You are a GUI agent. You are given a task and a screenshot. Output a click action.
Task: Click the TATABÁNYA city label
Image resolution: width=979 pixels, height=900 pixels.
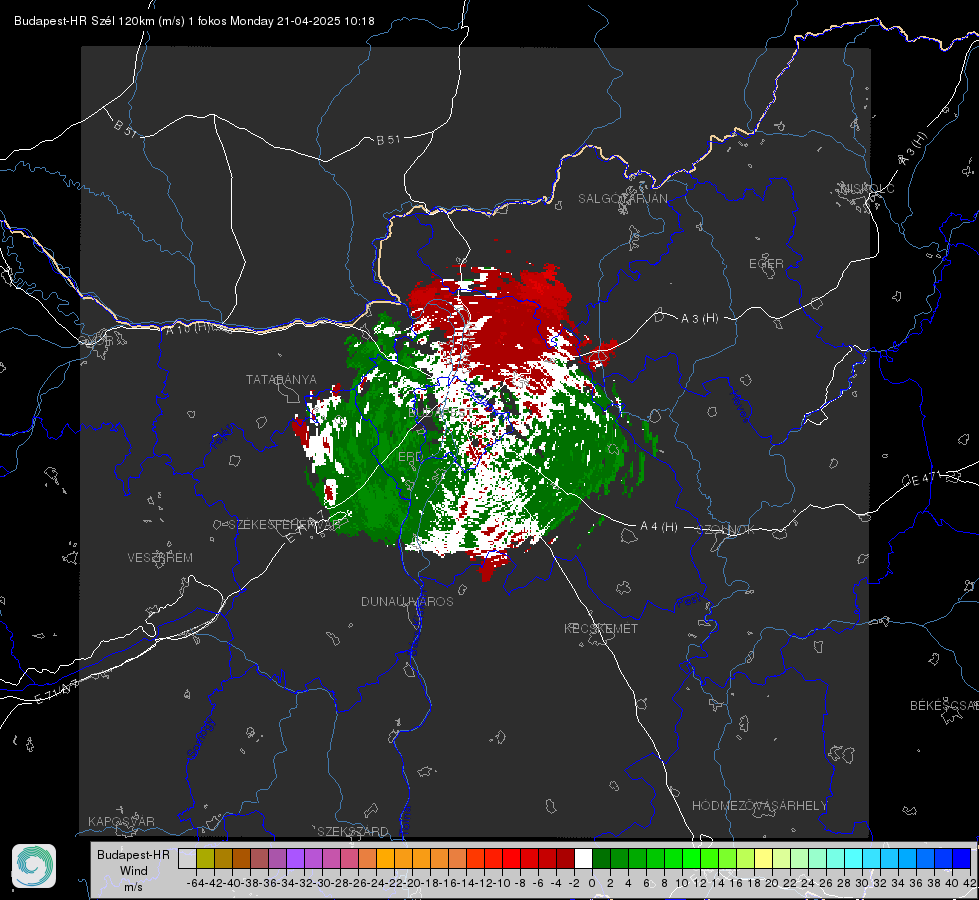pos(281,380)
